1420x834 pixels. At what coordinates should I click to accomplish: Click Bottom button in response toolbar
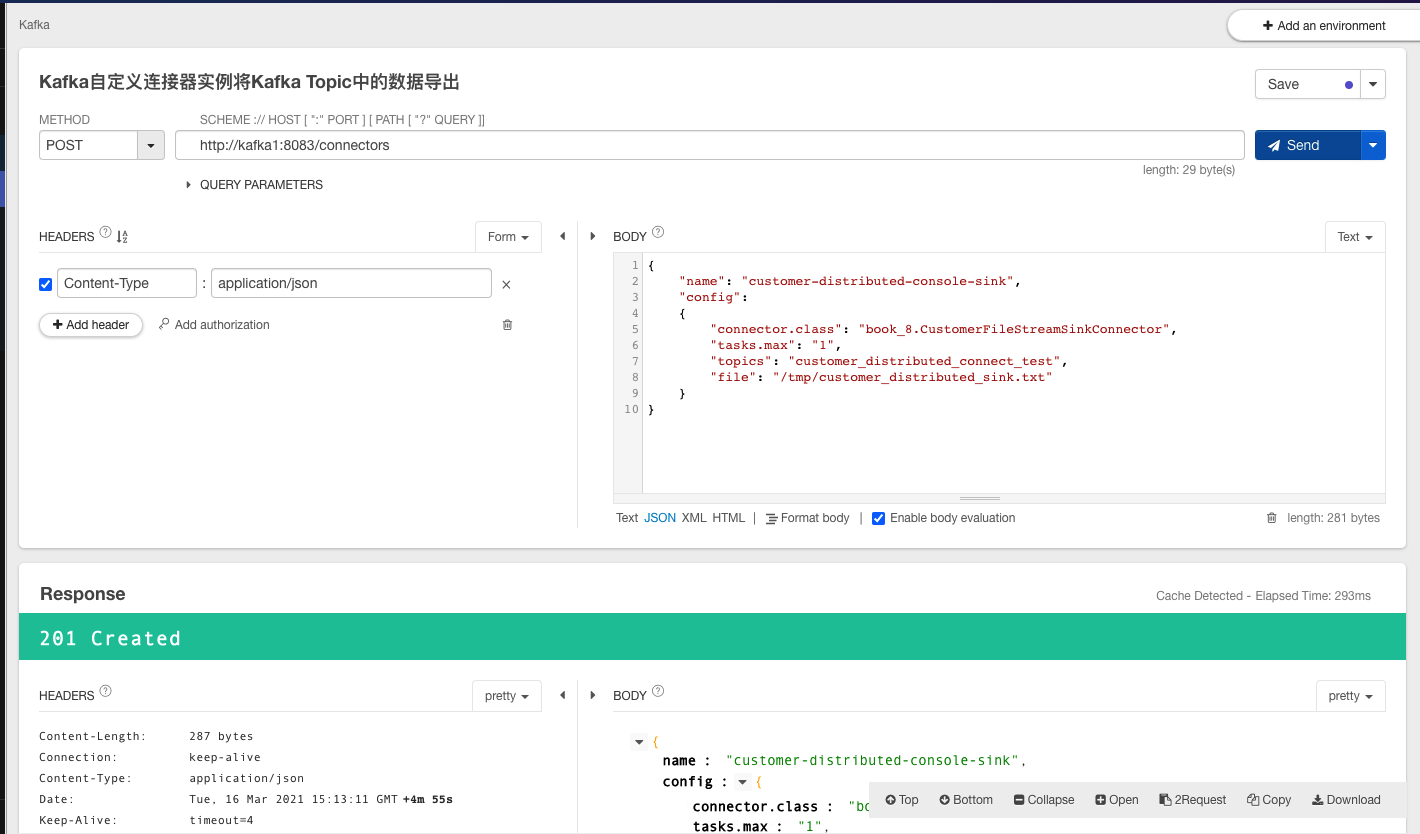tap(966, 800)
